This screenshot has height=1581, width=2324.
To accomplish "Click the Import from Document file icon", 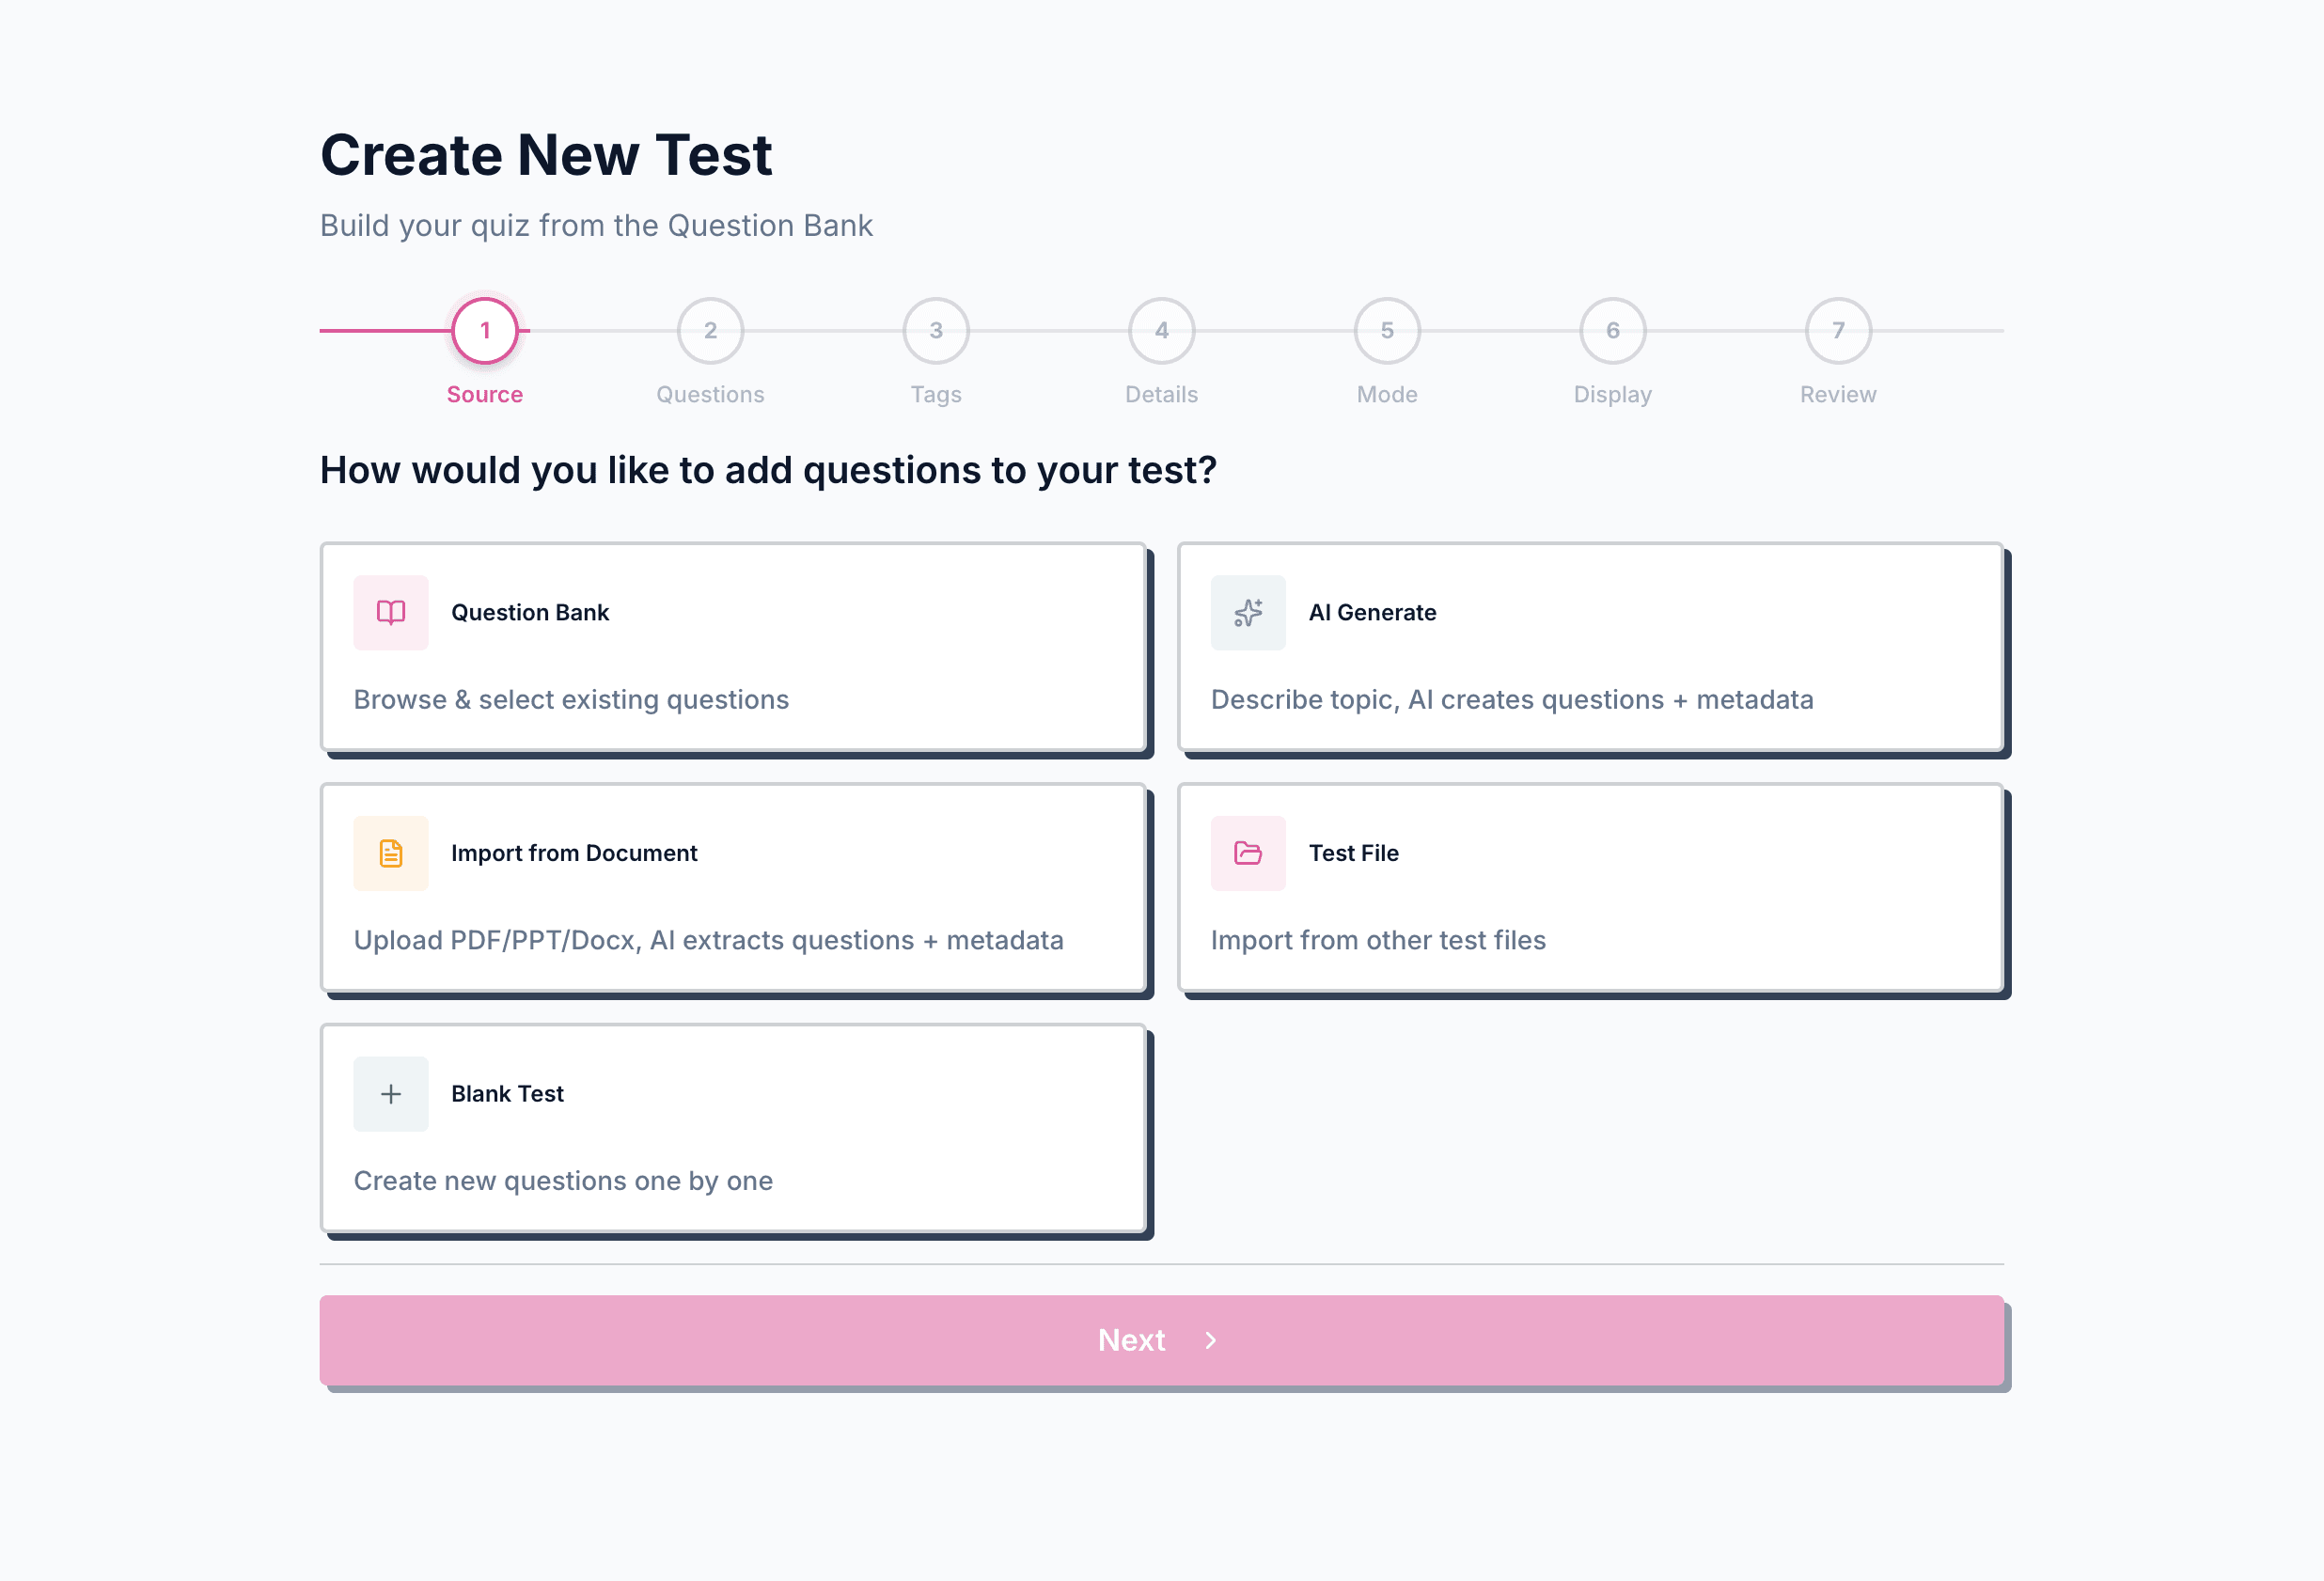I will coord(390,853).
